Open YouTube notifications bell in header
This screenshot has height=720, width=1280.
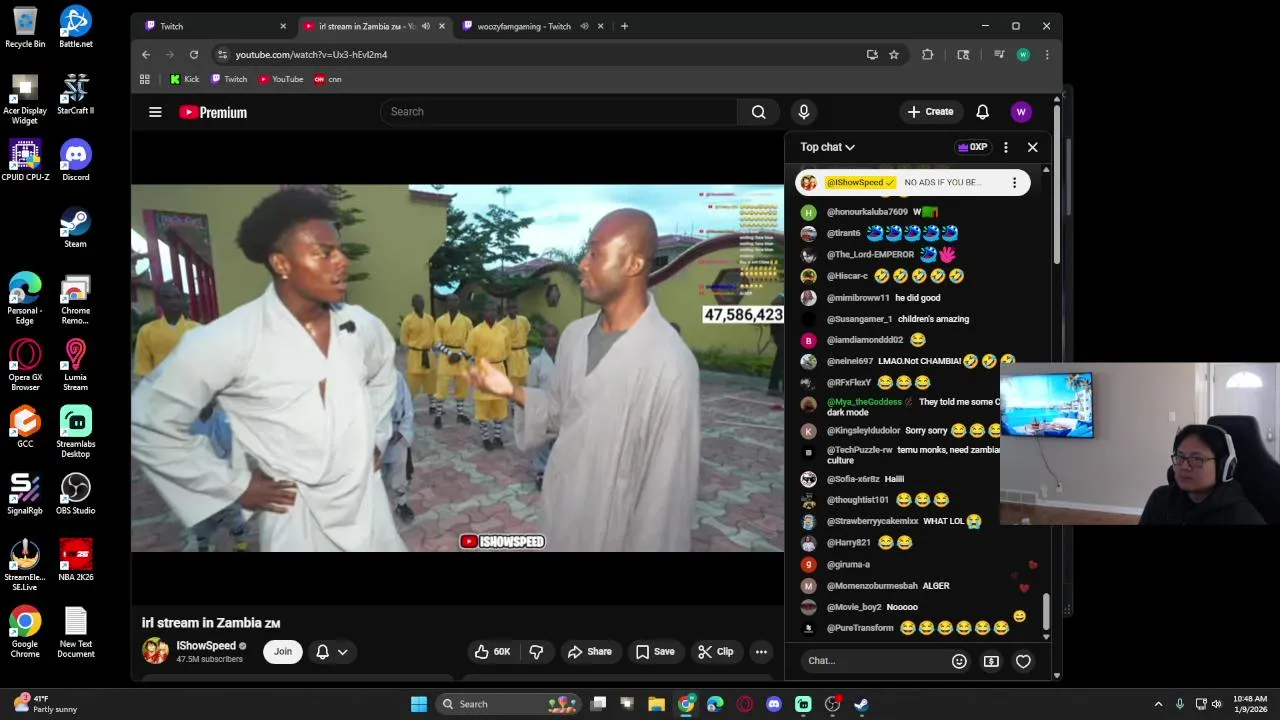[982, 112]
